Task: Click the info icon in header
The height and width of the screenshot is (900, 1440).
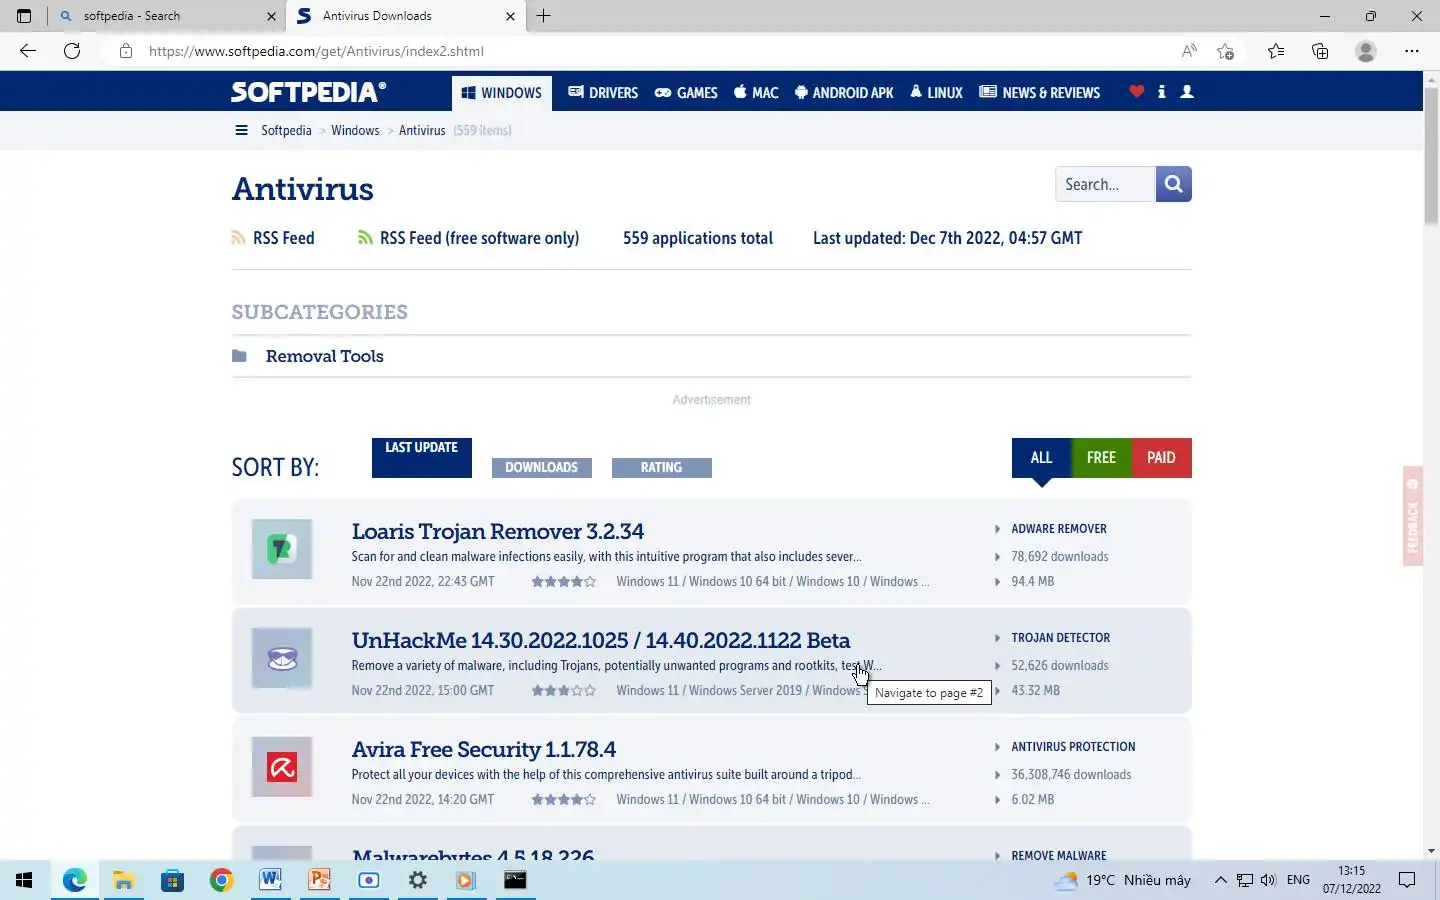Action: coord(1161,91)
